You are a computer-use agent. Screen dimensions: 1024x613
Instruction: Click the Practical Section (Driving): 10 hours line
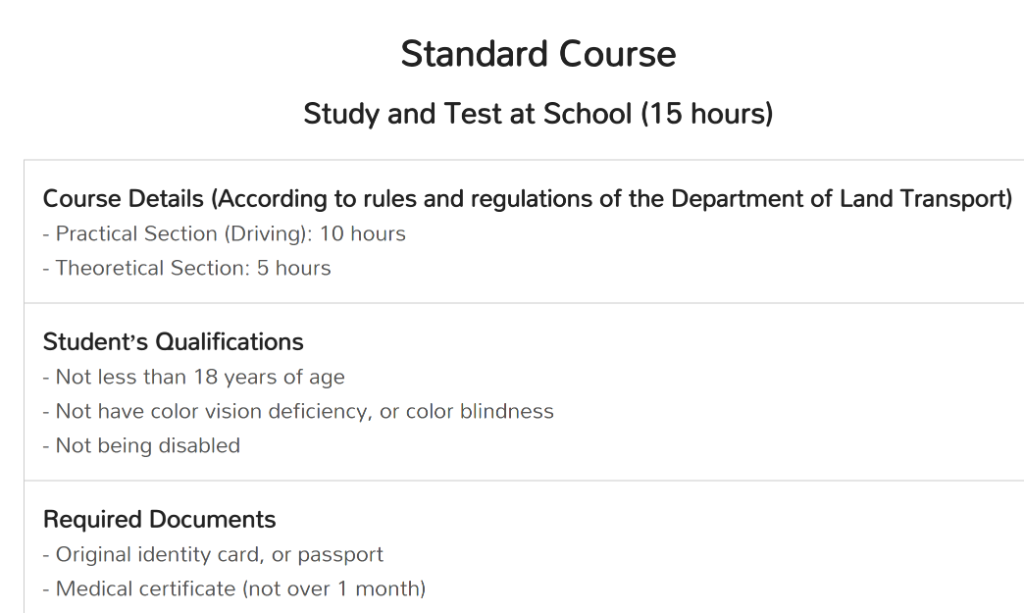pyautogui.click(x=224, y=234)
